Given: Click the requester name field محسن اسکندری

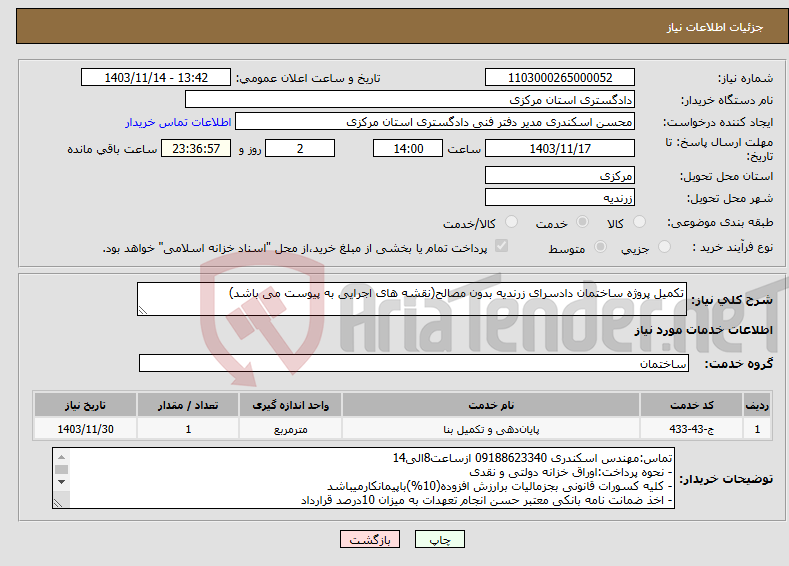Looking at the screenshot, I should pyautogui.click(x=435, y=122).
